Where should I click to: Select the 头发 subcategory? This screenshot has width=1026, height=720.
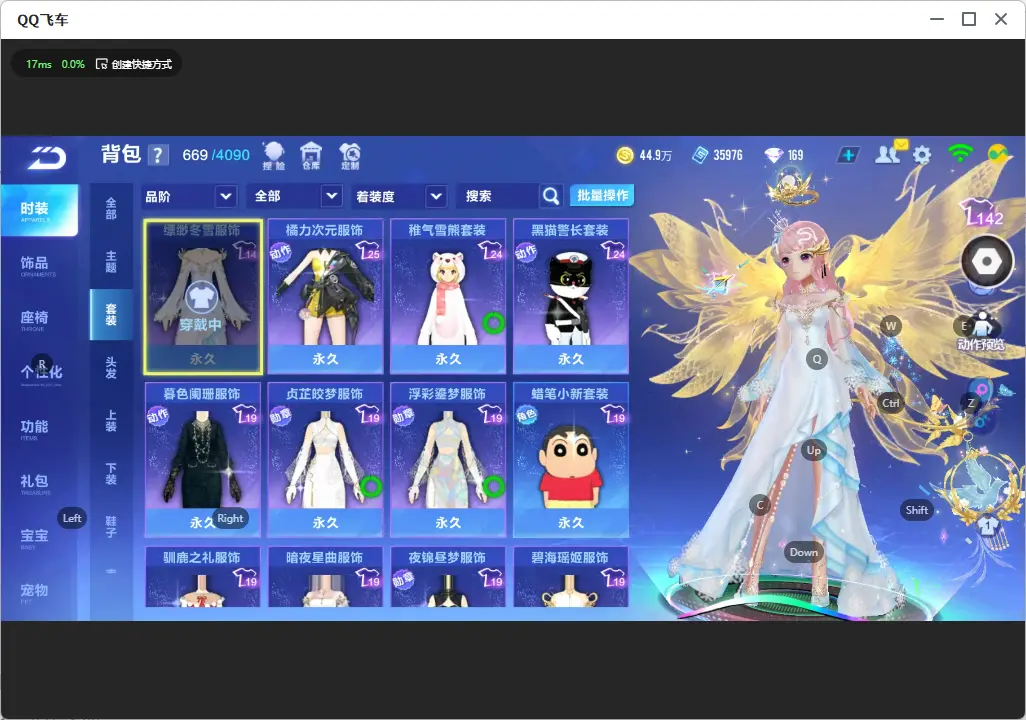click(111, 368)
